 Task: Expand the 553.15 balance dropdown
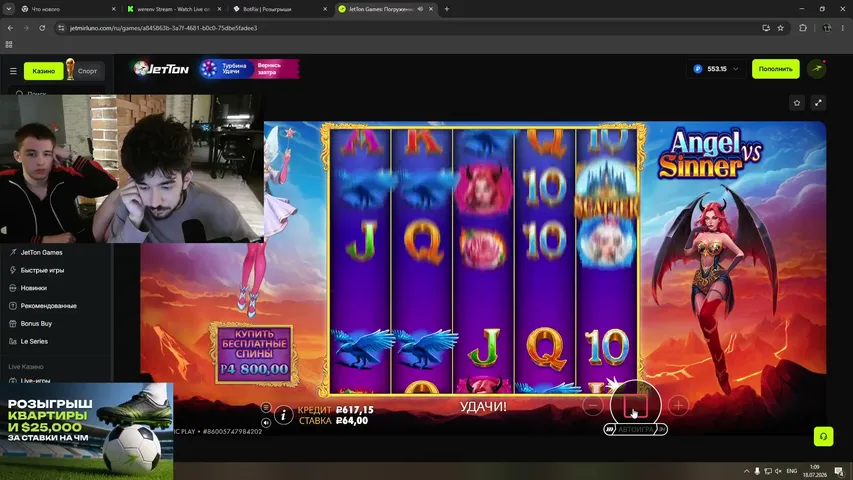(716, 69)
